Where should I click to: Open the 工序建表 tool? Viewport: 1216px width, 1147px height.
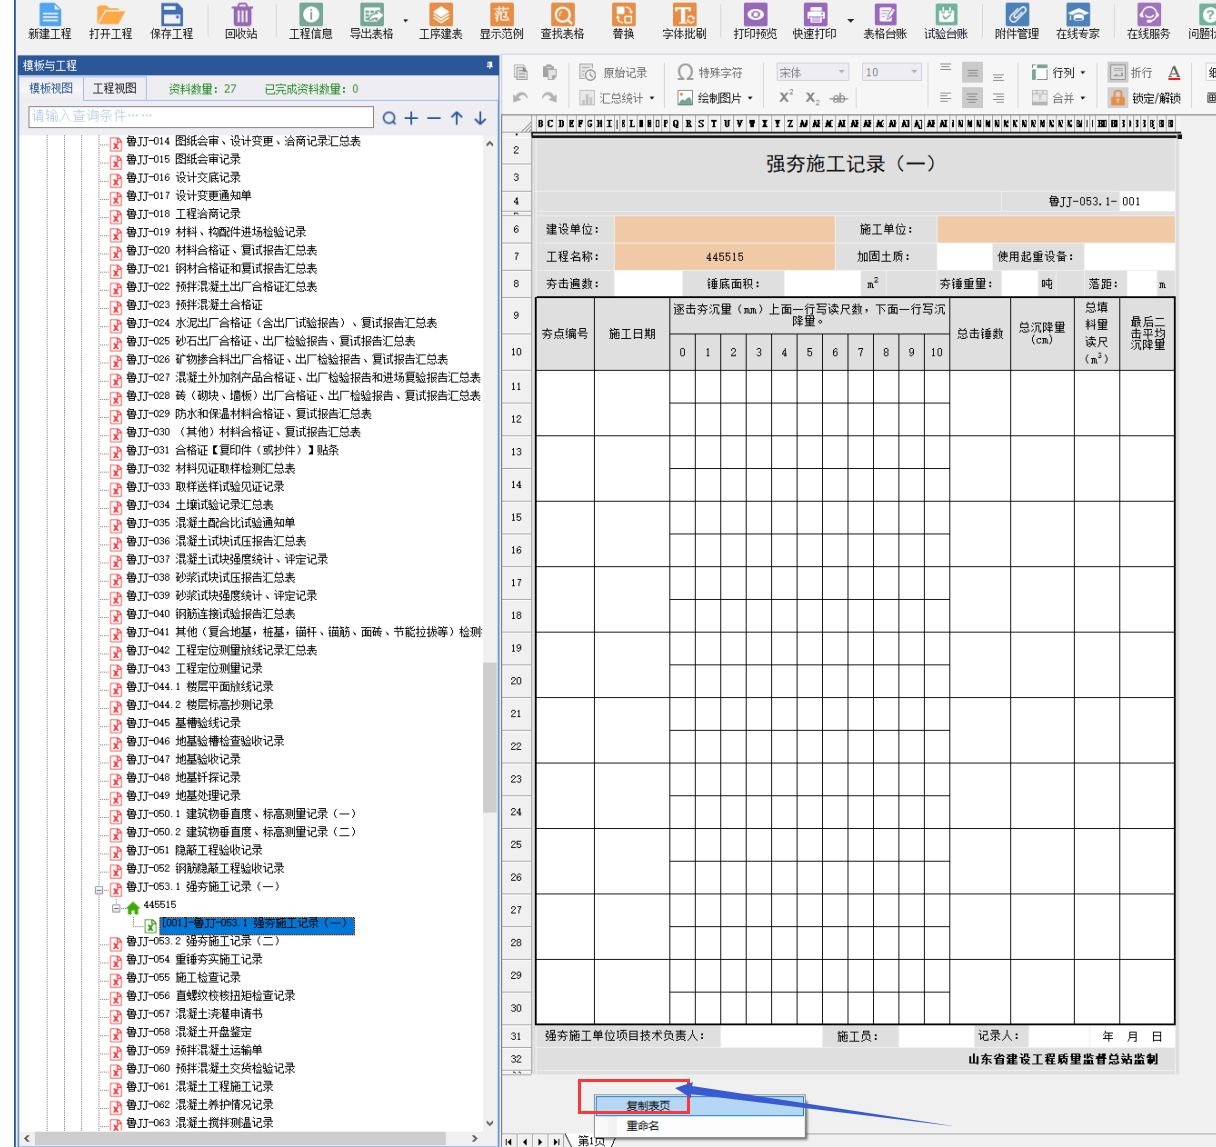coord(441,20)
